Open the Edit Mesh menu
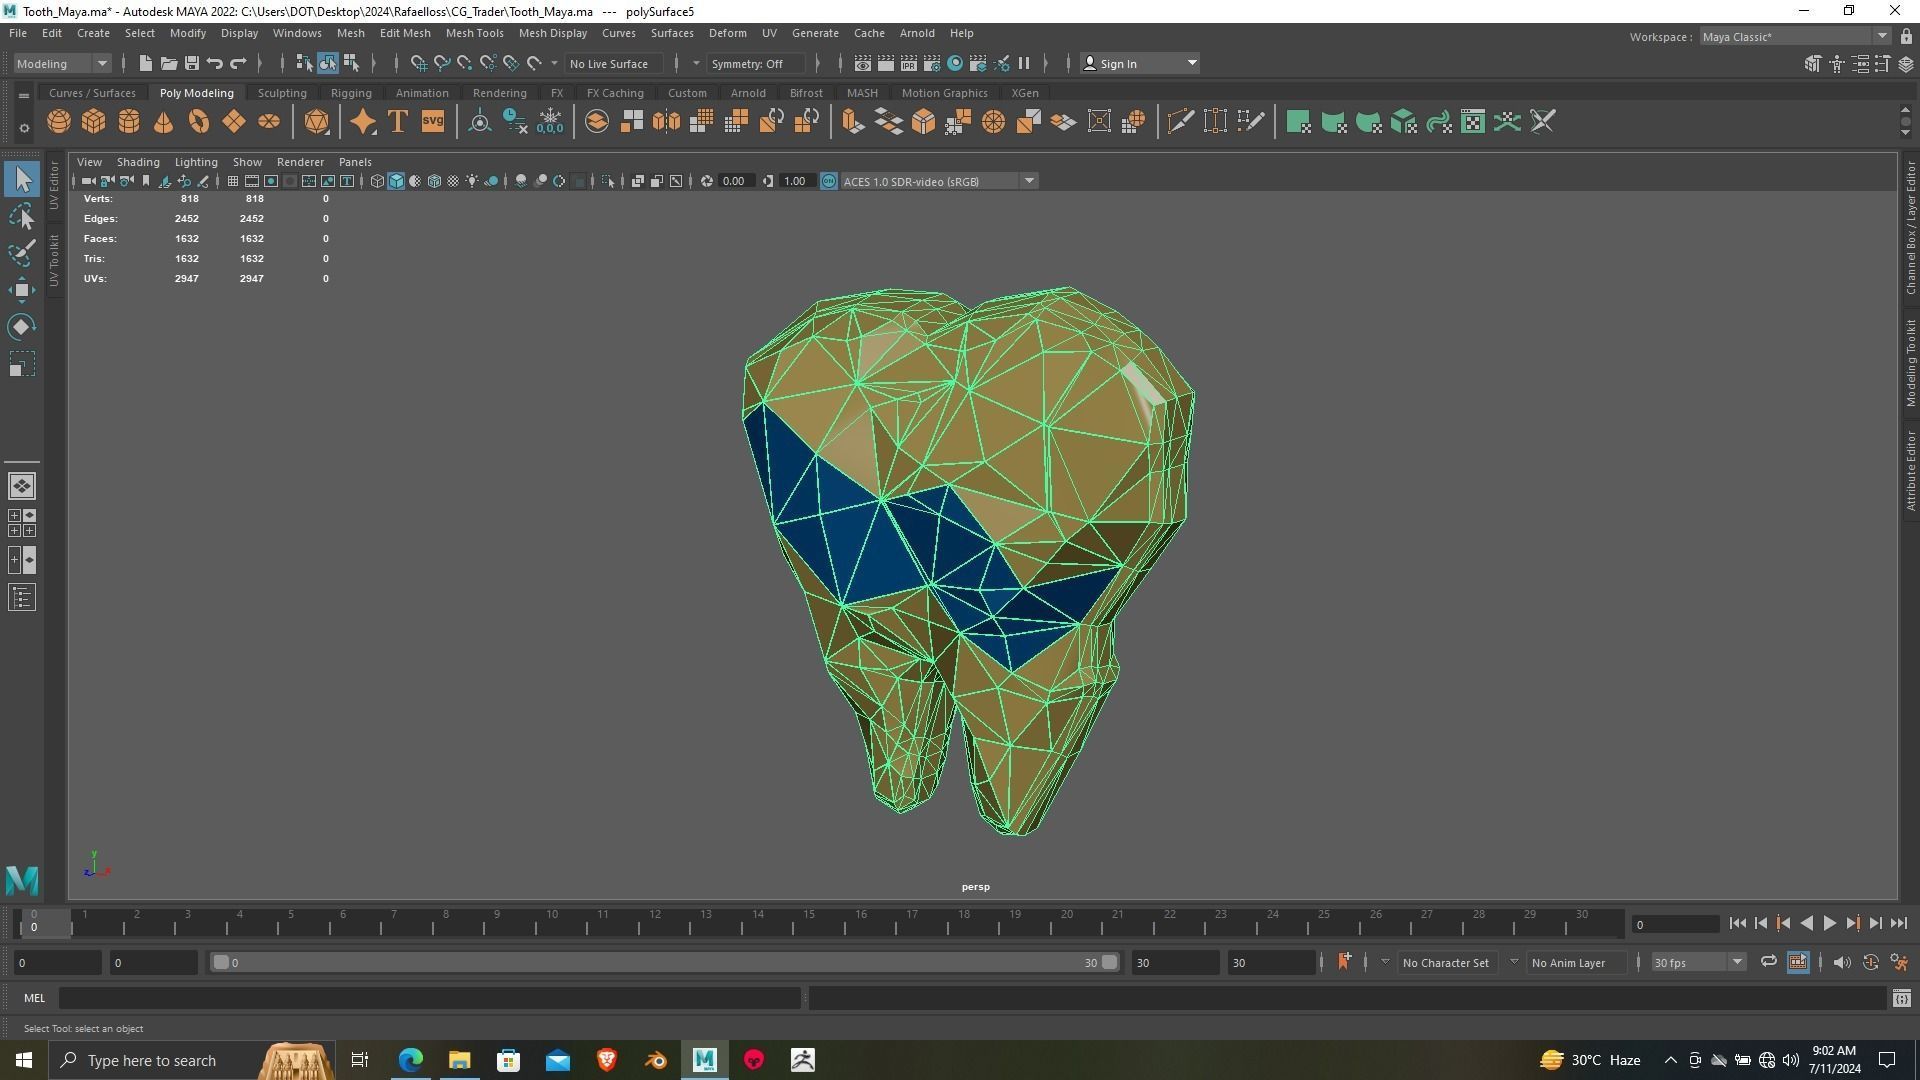The image size is (1920, 1080). pyautogui.click(x=405, y=33)
